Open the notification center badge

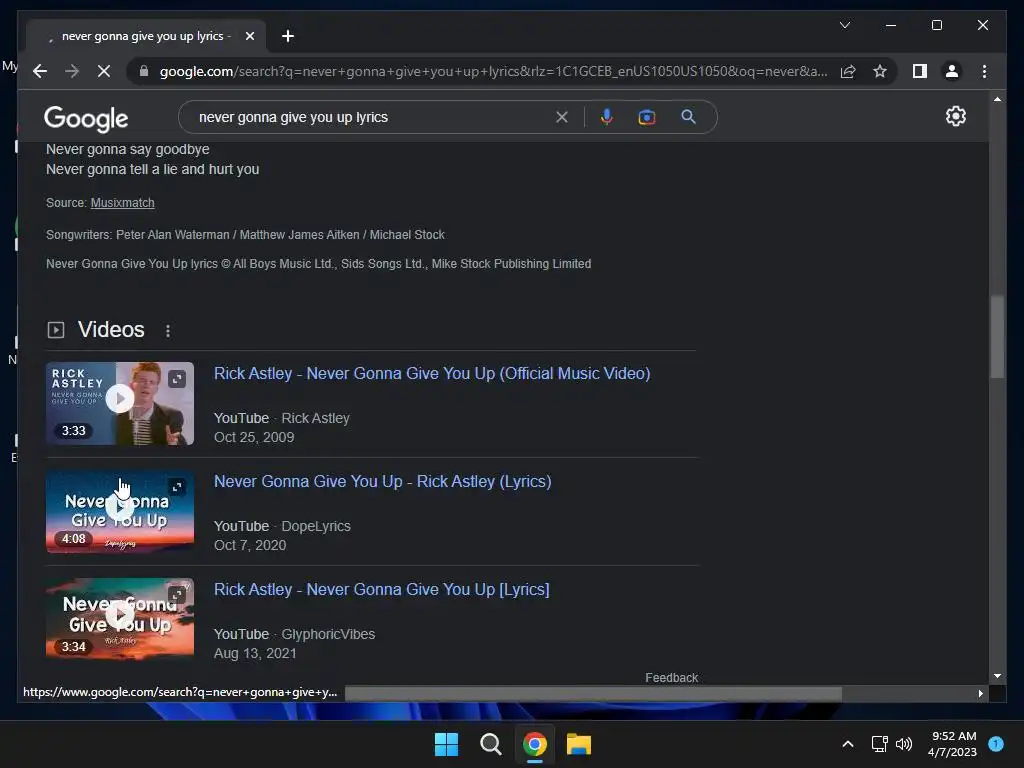coord(995,744)
